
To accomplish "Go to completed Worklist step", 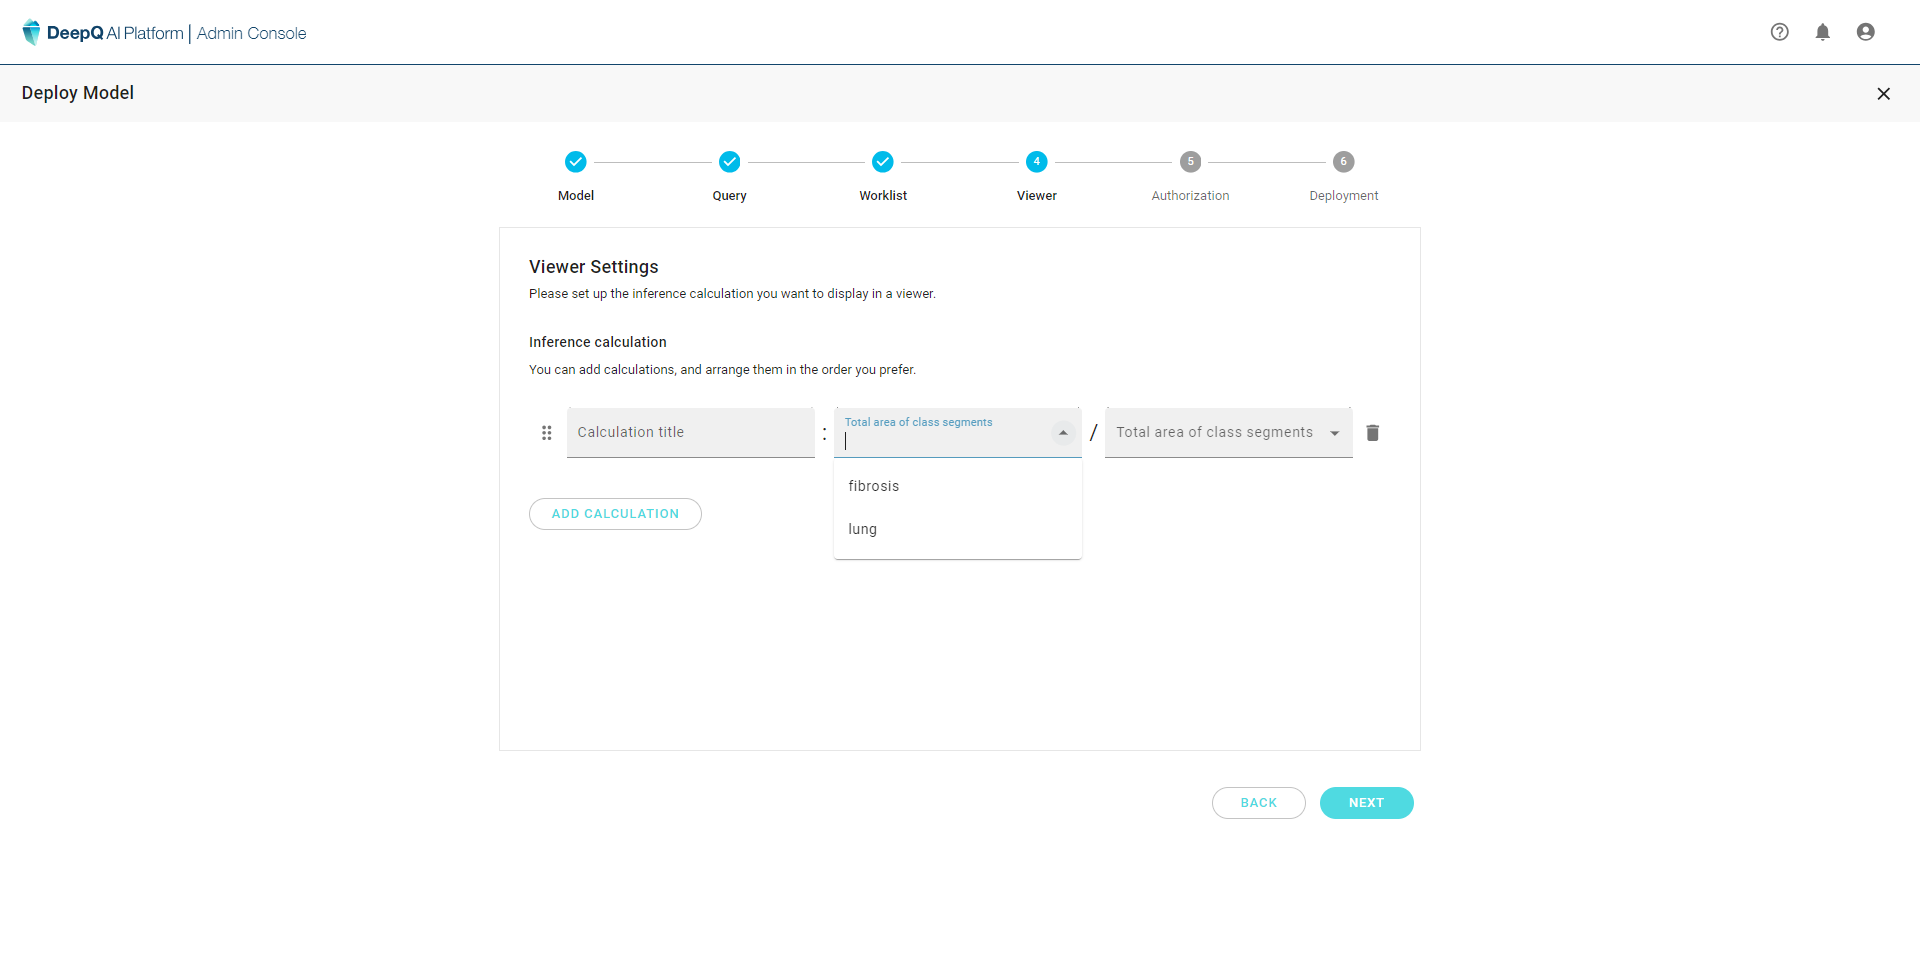I will click(x=882, y=162).
